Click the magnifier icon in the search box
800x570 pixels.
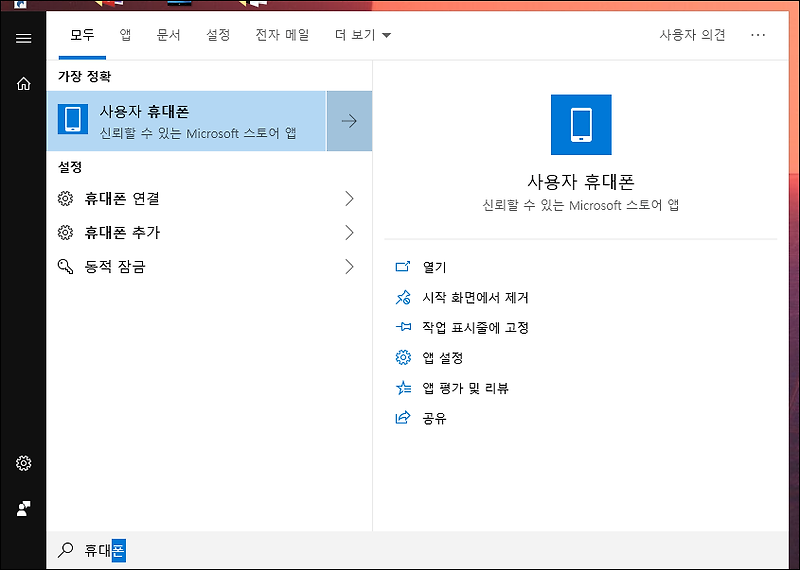click(x=65, y=550)
